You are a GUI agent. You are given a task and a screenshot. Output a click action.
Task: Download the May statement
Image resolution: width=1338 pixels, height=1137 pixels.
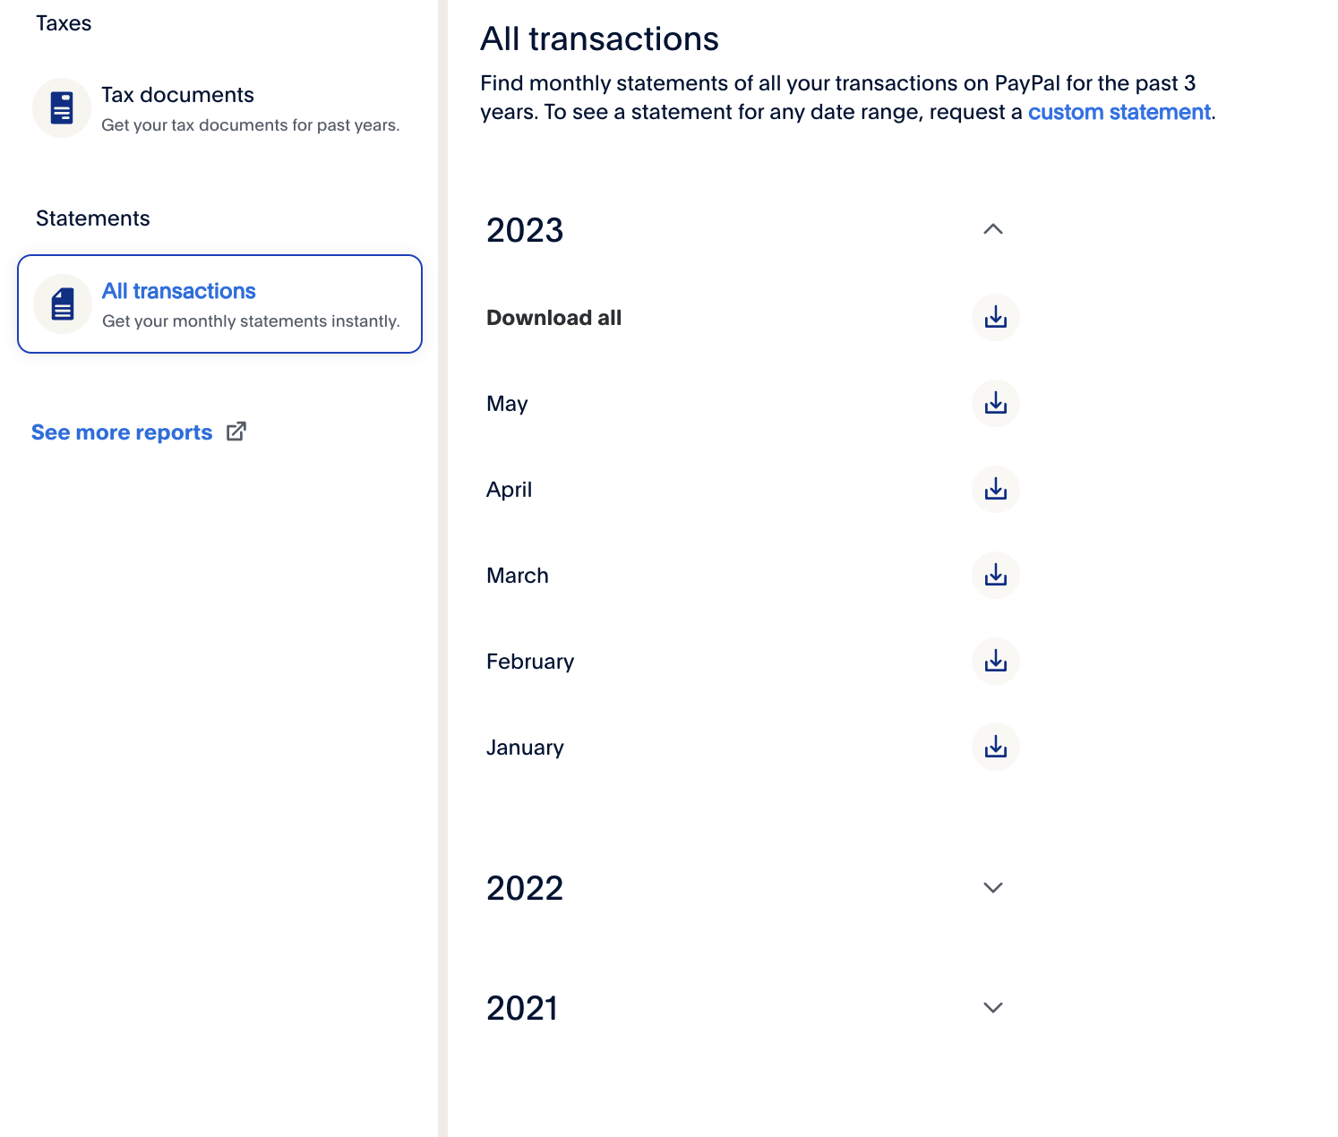click(x=995, y=404)
